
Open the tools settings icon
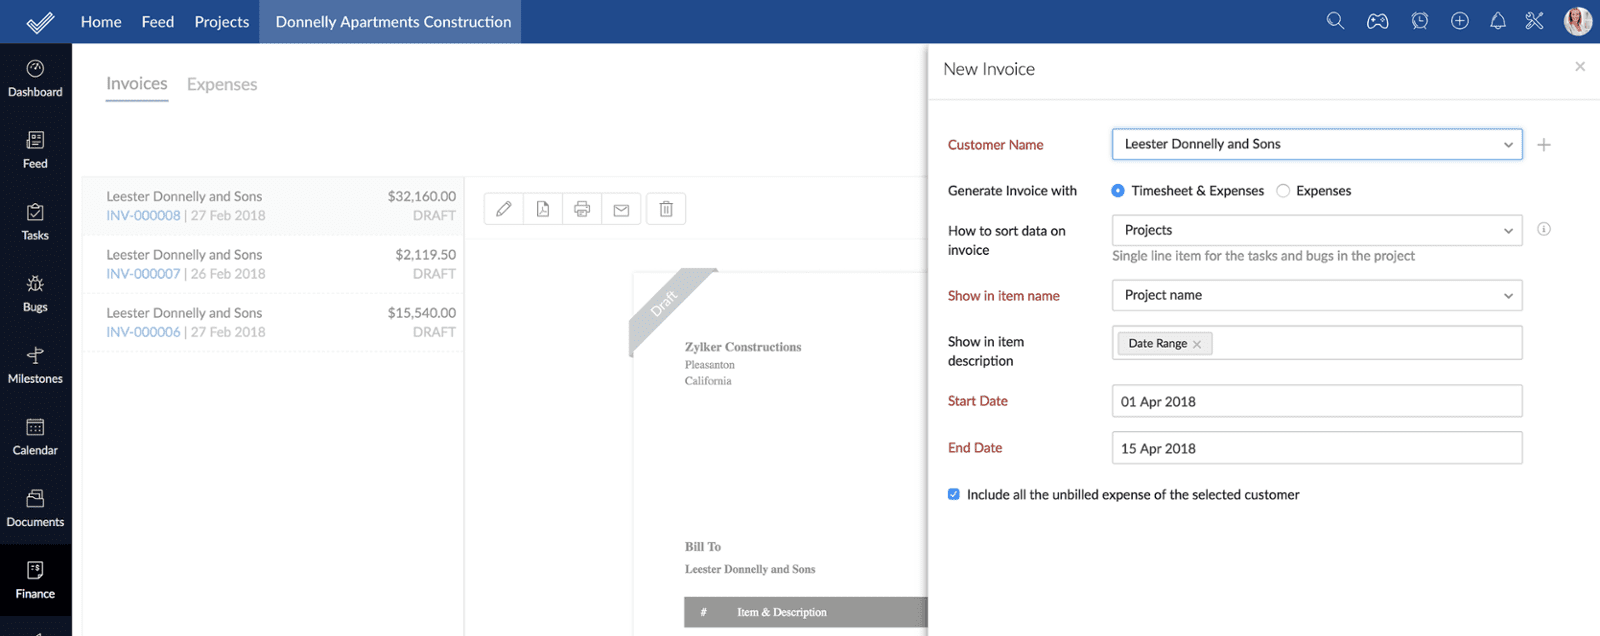coord(1535,21)
